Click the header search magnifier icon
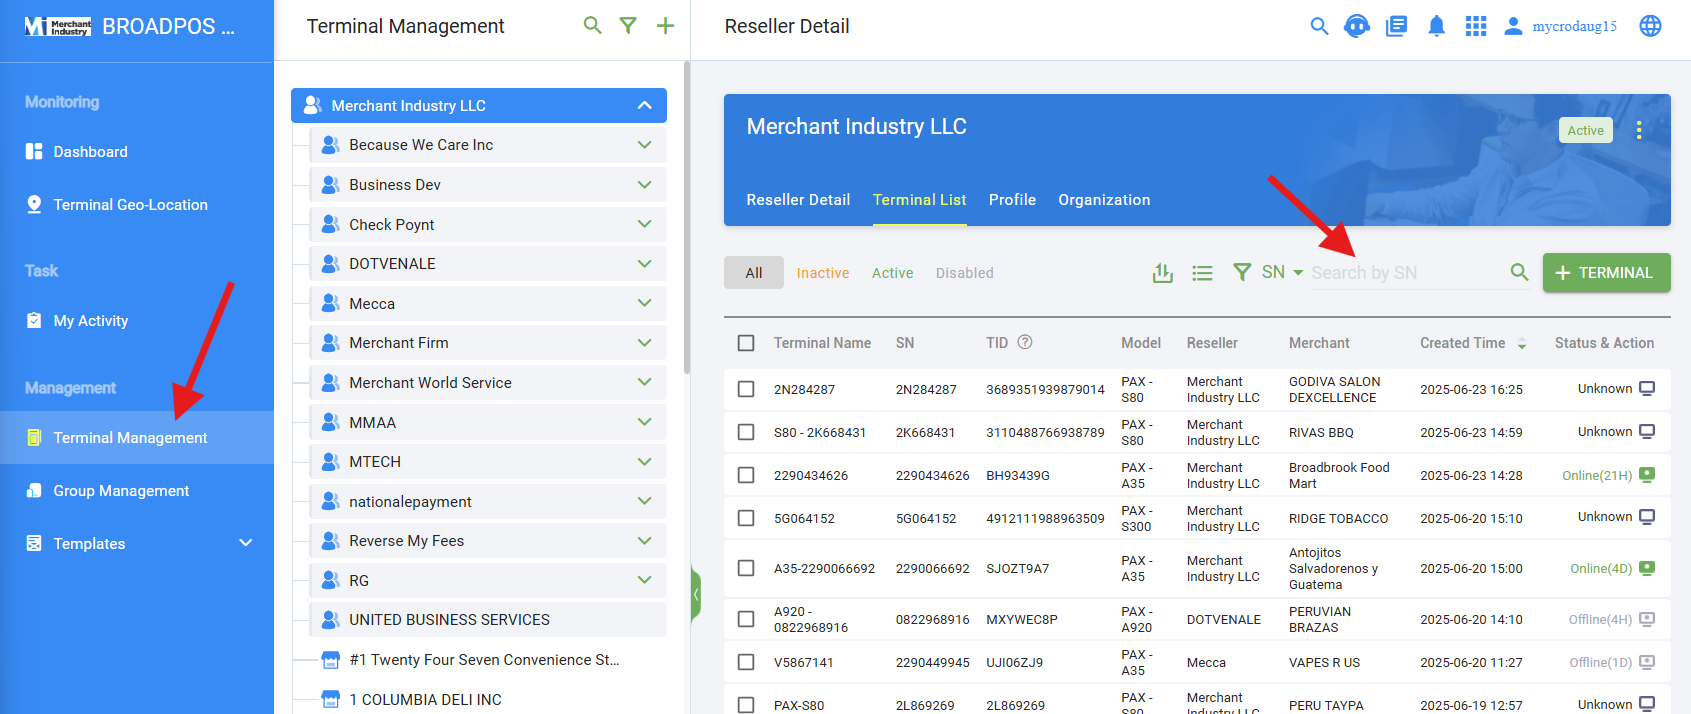This screenshot has height=714, width=1691. pyautogui.click(x=1319, y=26)
